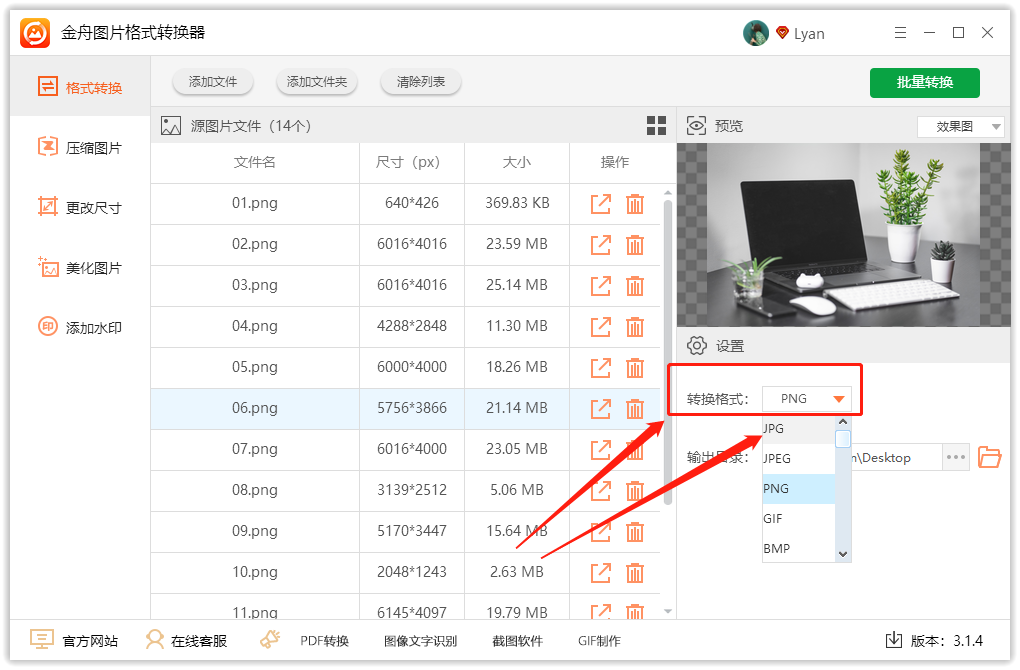Click the 尺寸 (px) column header

(x=411, y=162)
